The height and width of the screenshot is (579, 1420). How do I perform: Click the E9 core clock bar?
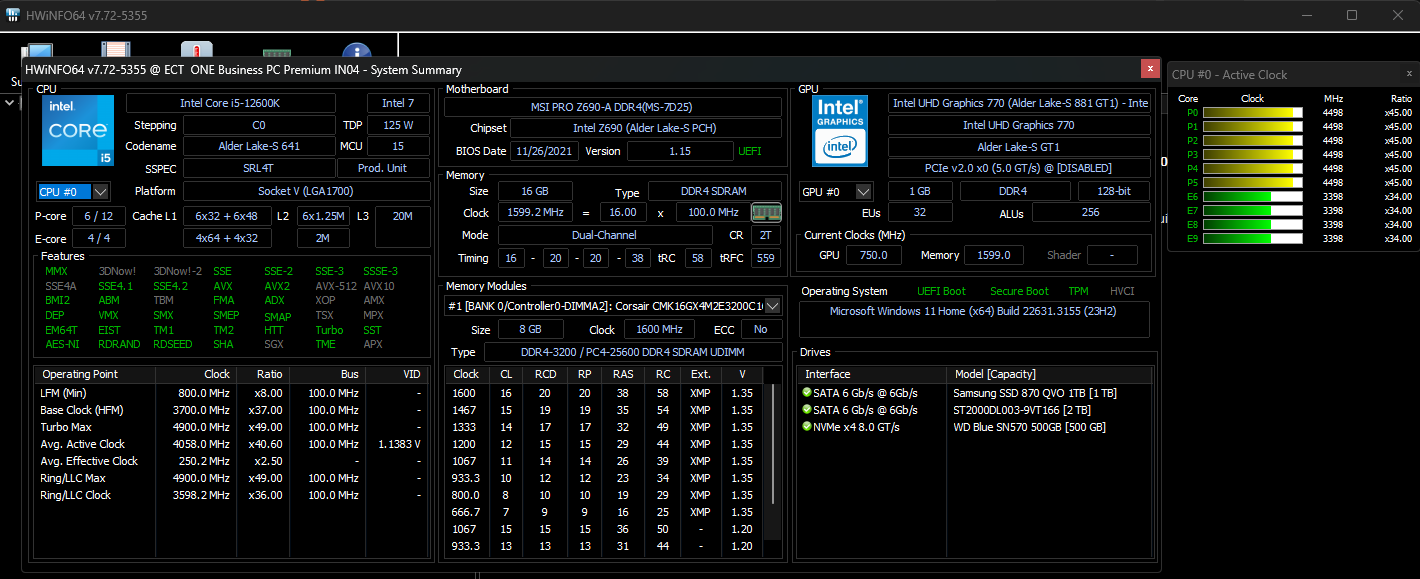pyautogui.click(x=1253, y=239)
